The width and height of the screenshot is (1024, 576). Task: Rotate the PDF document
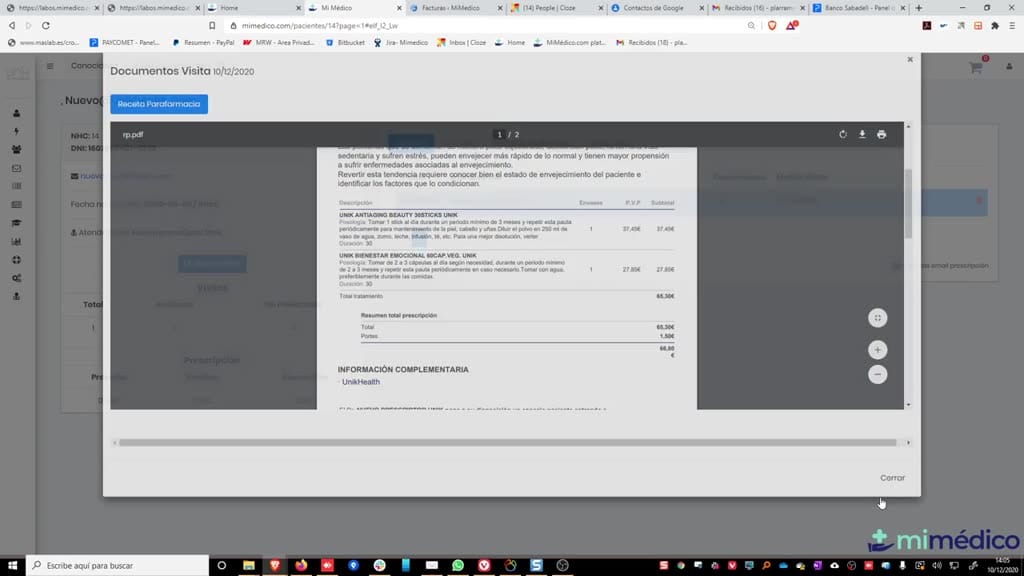coord(842,135)
